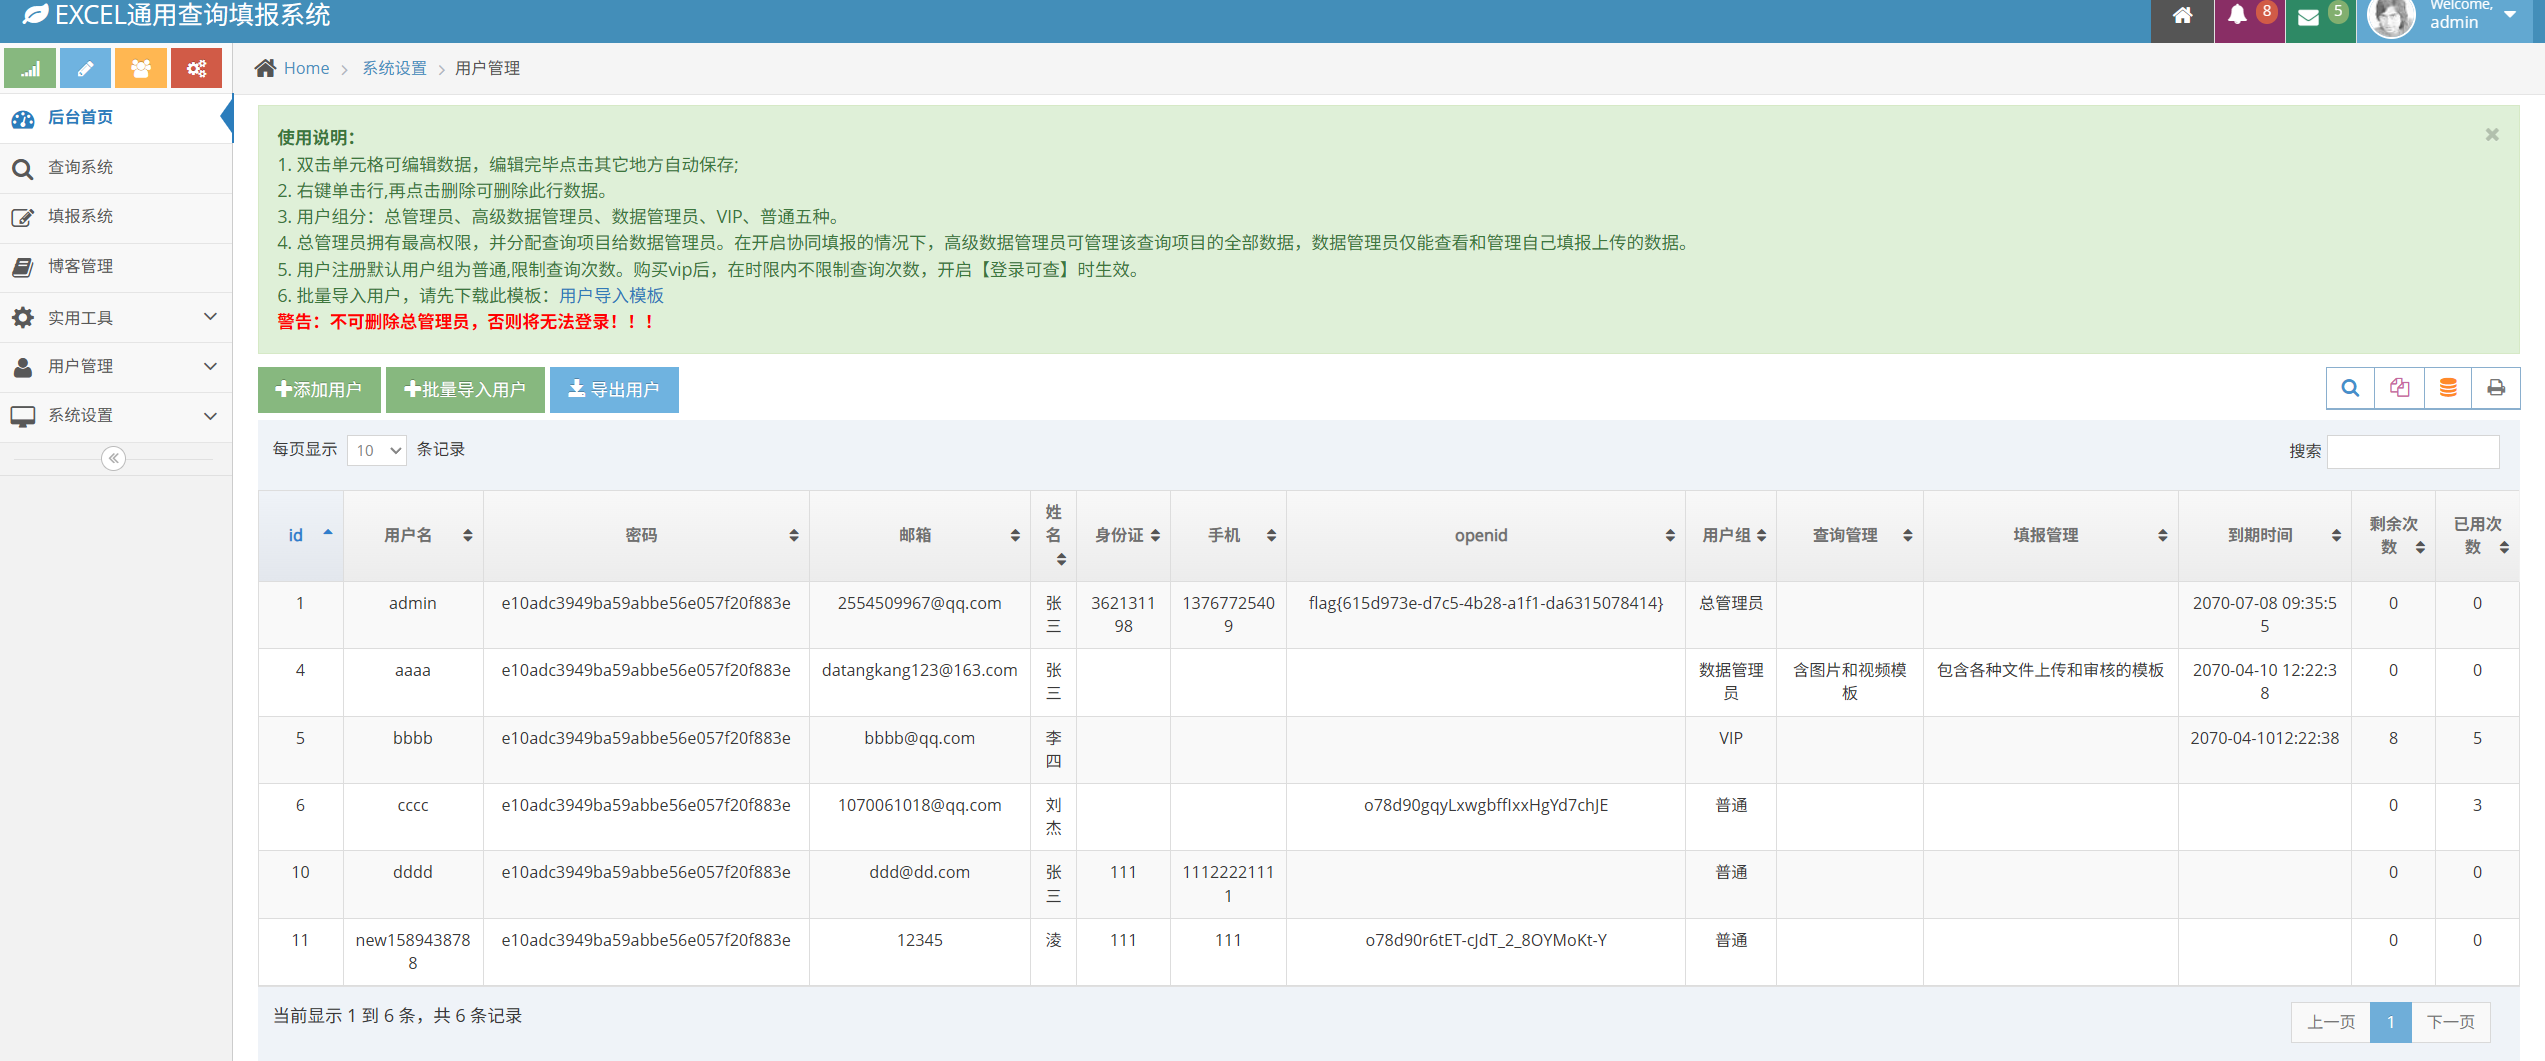This screenshot has height=1061, width=2545.
Task: Click the blue pencil shortcut icon
Action: (85, 69)
